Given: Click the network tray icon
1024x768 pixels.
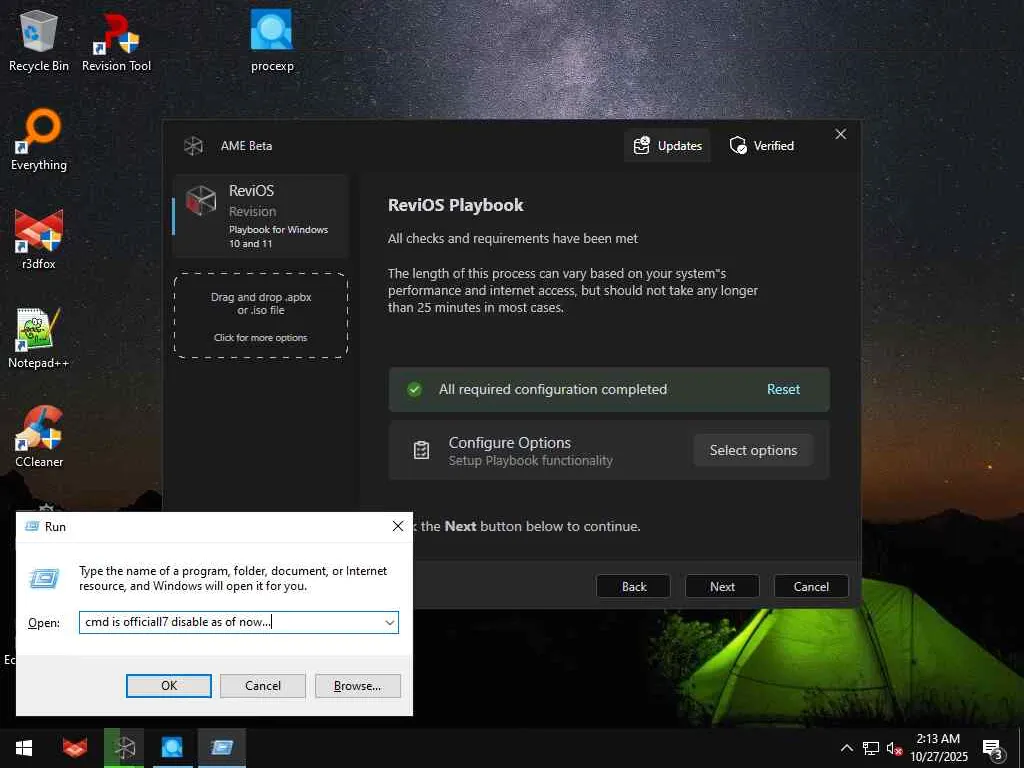Looking at the screenshot, I should (871, 748).
